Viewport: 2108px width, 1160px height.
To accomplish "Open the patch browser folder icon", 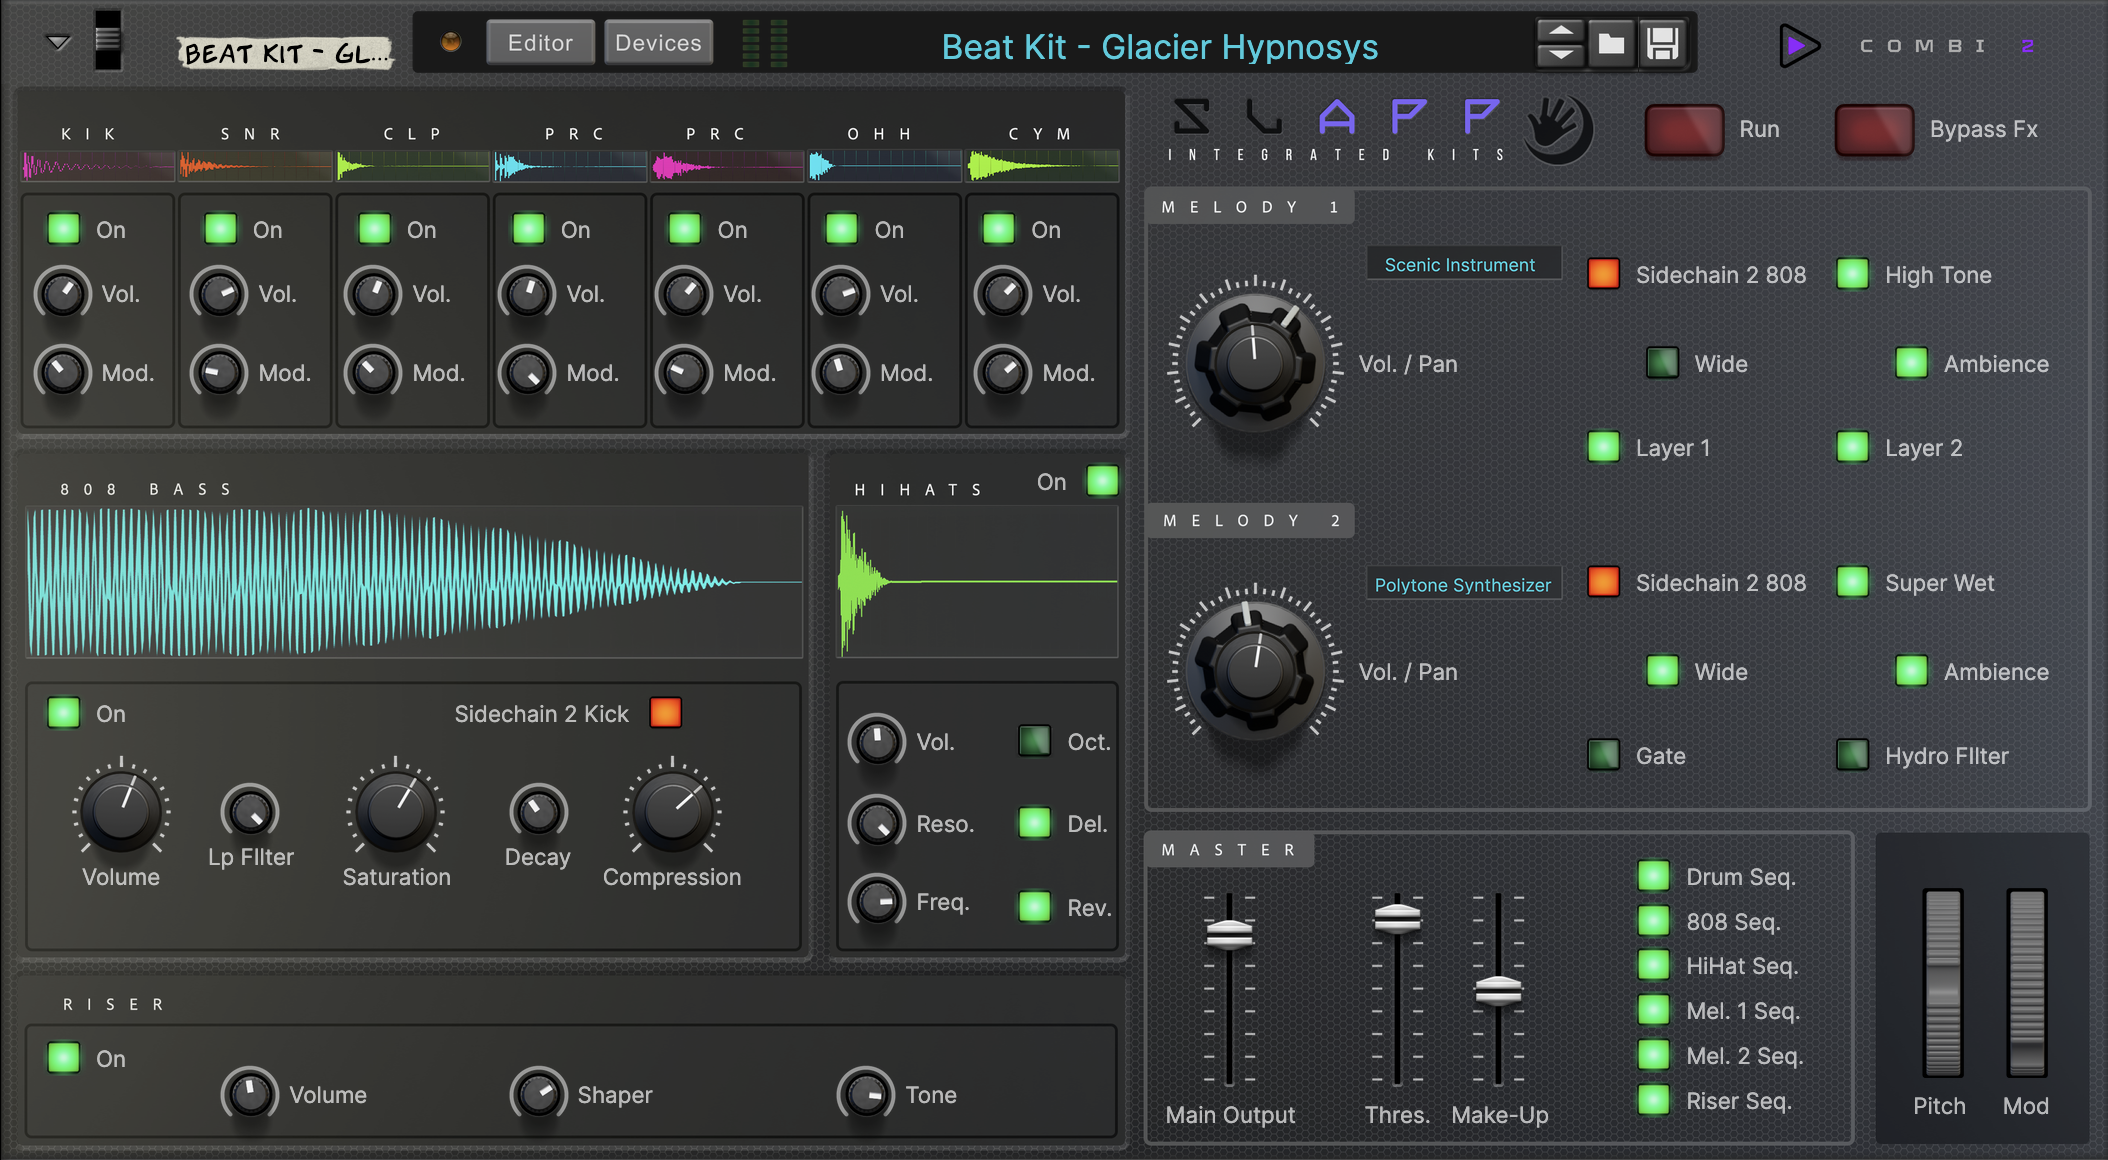I will click(1611, 44).
